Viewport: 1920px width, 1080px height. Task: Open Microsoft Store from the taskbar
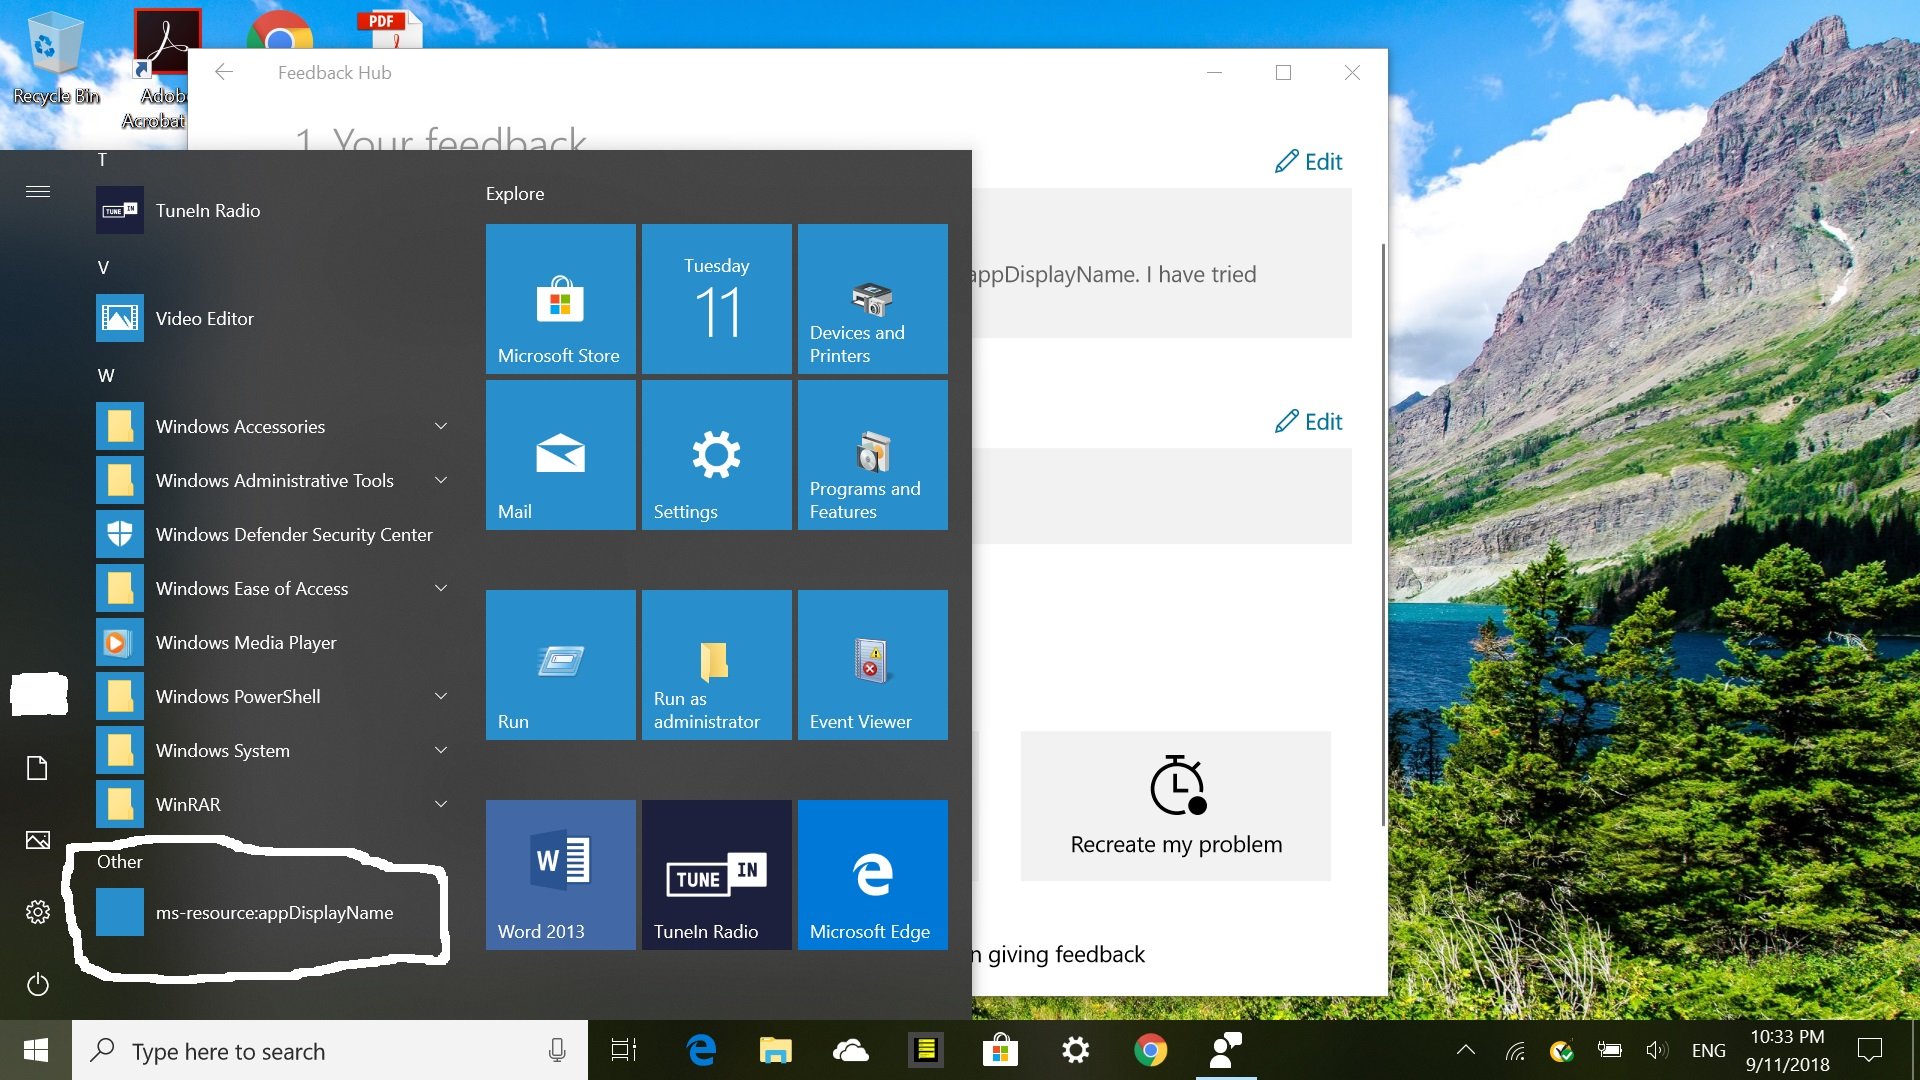(x=1000, y=1050)
